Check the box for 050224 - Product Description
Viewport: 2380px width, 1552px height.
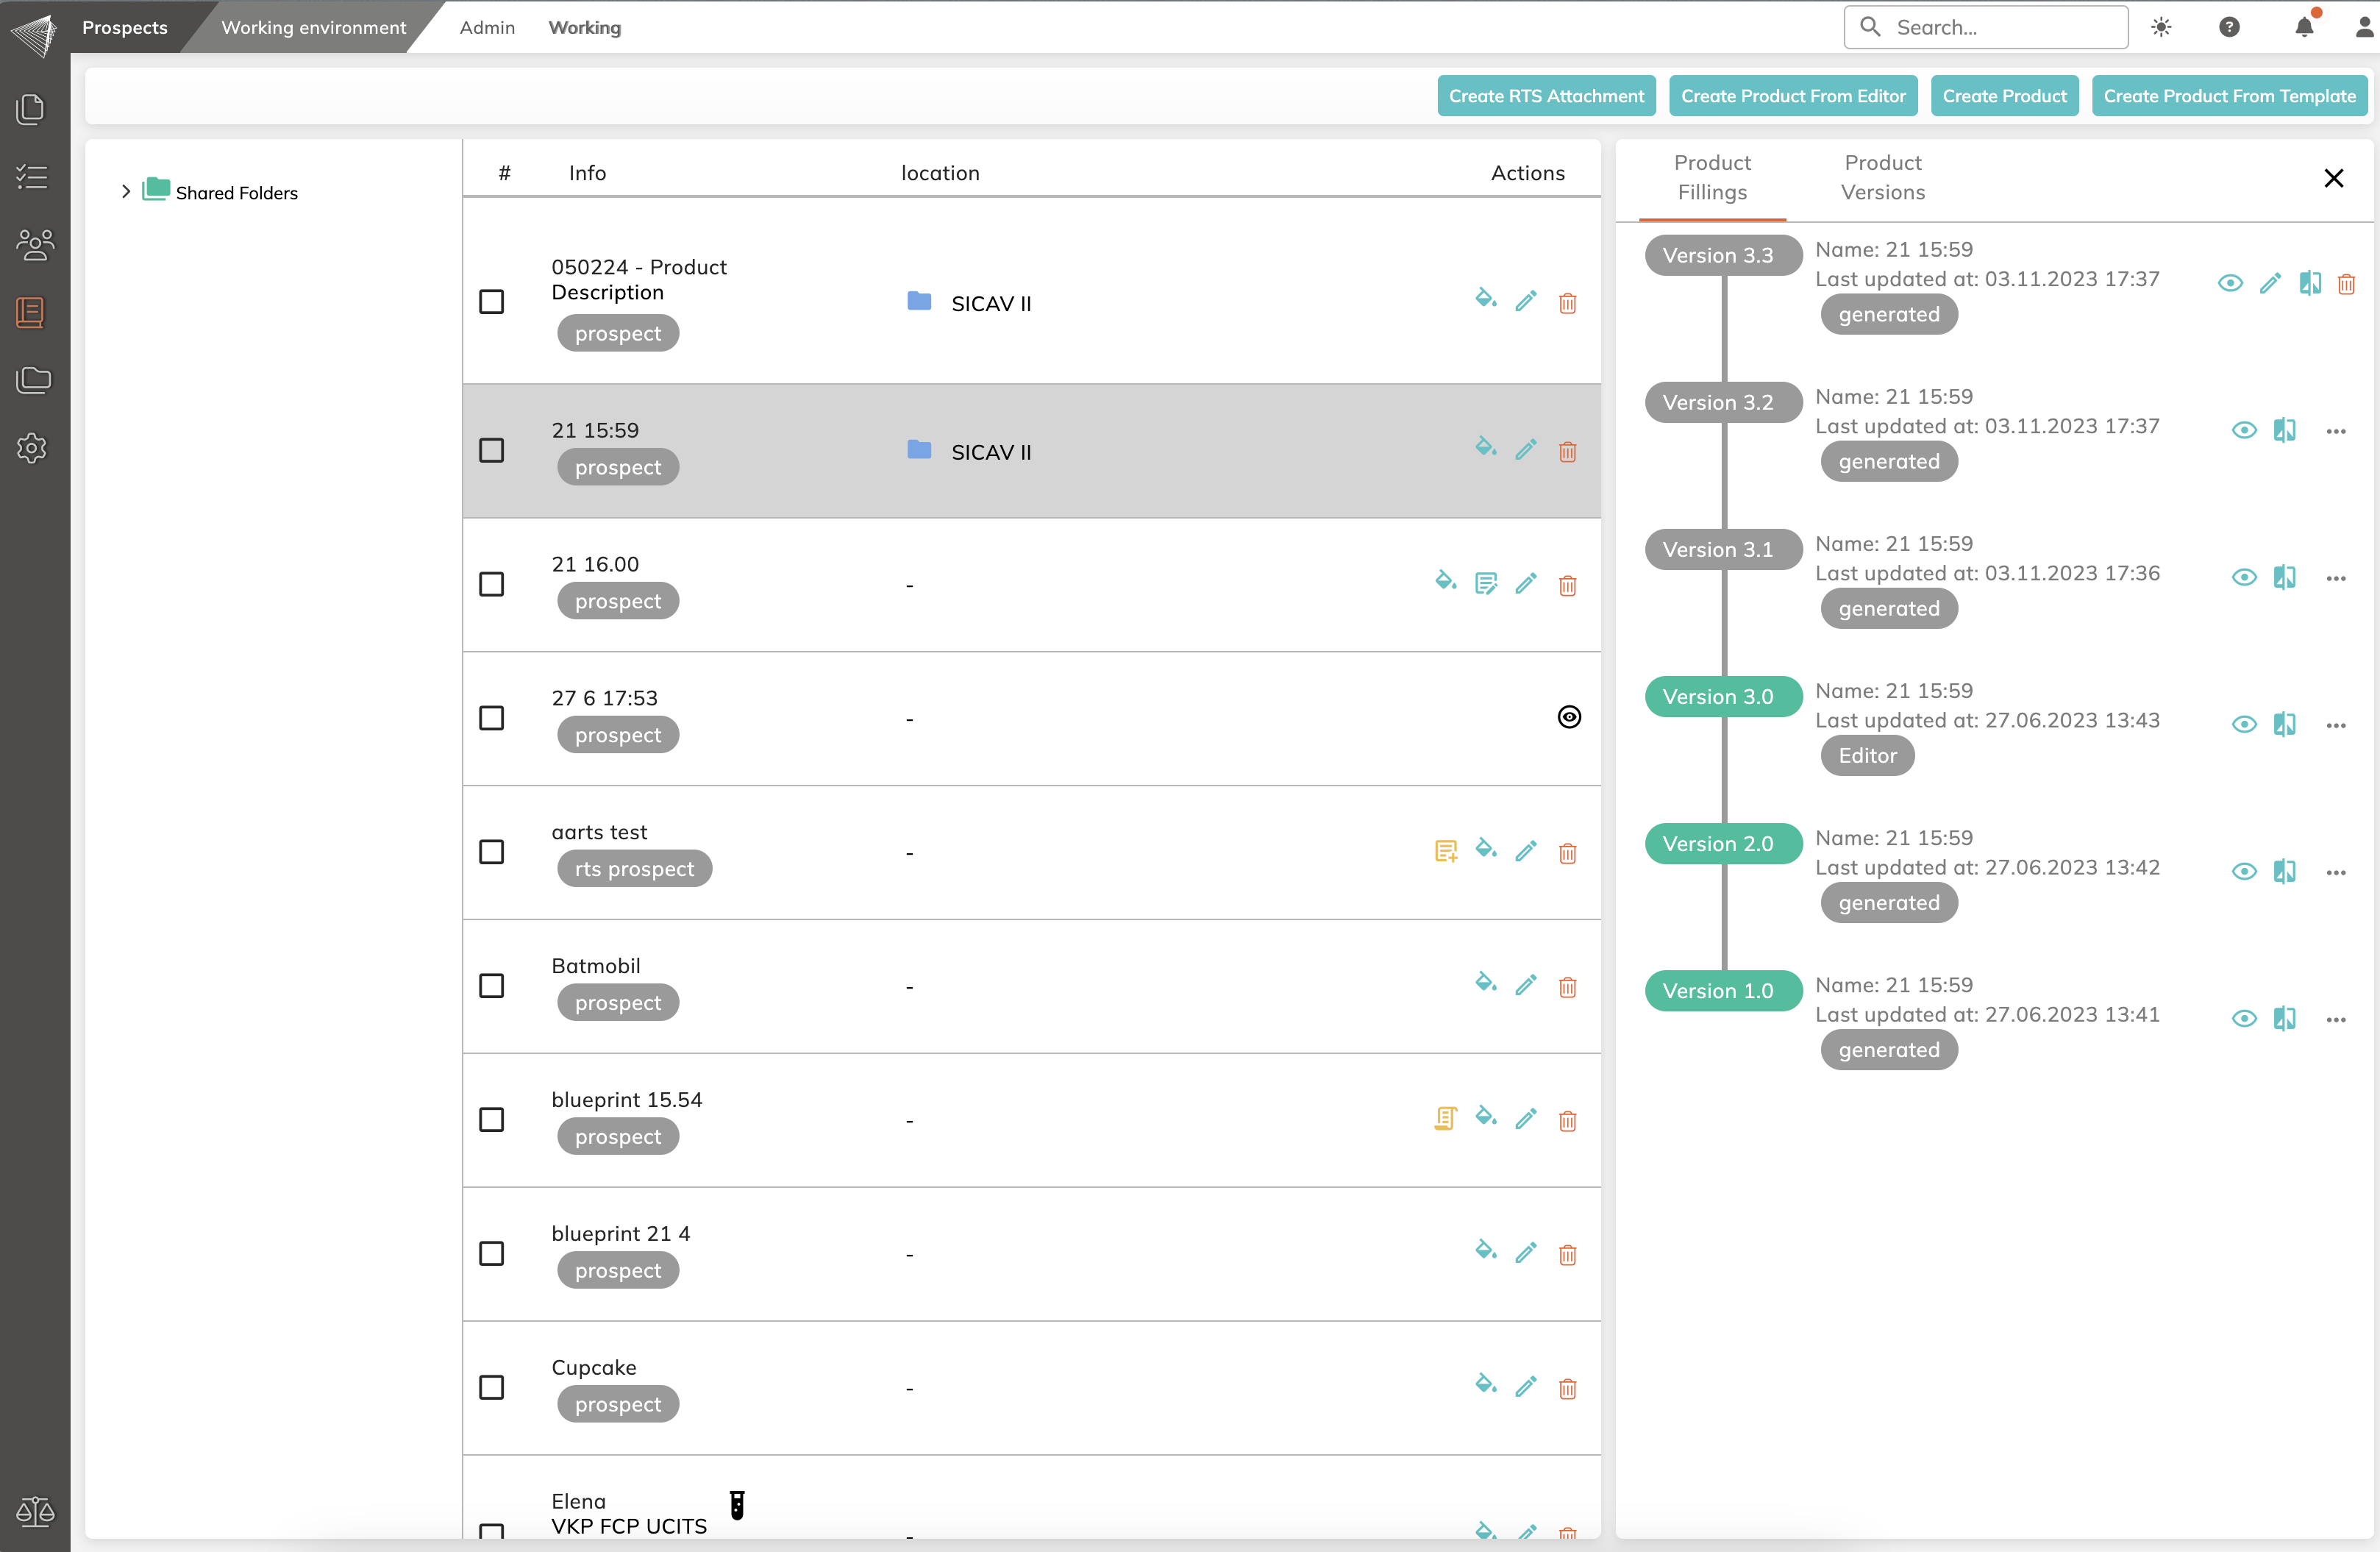pos(491,302)
